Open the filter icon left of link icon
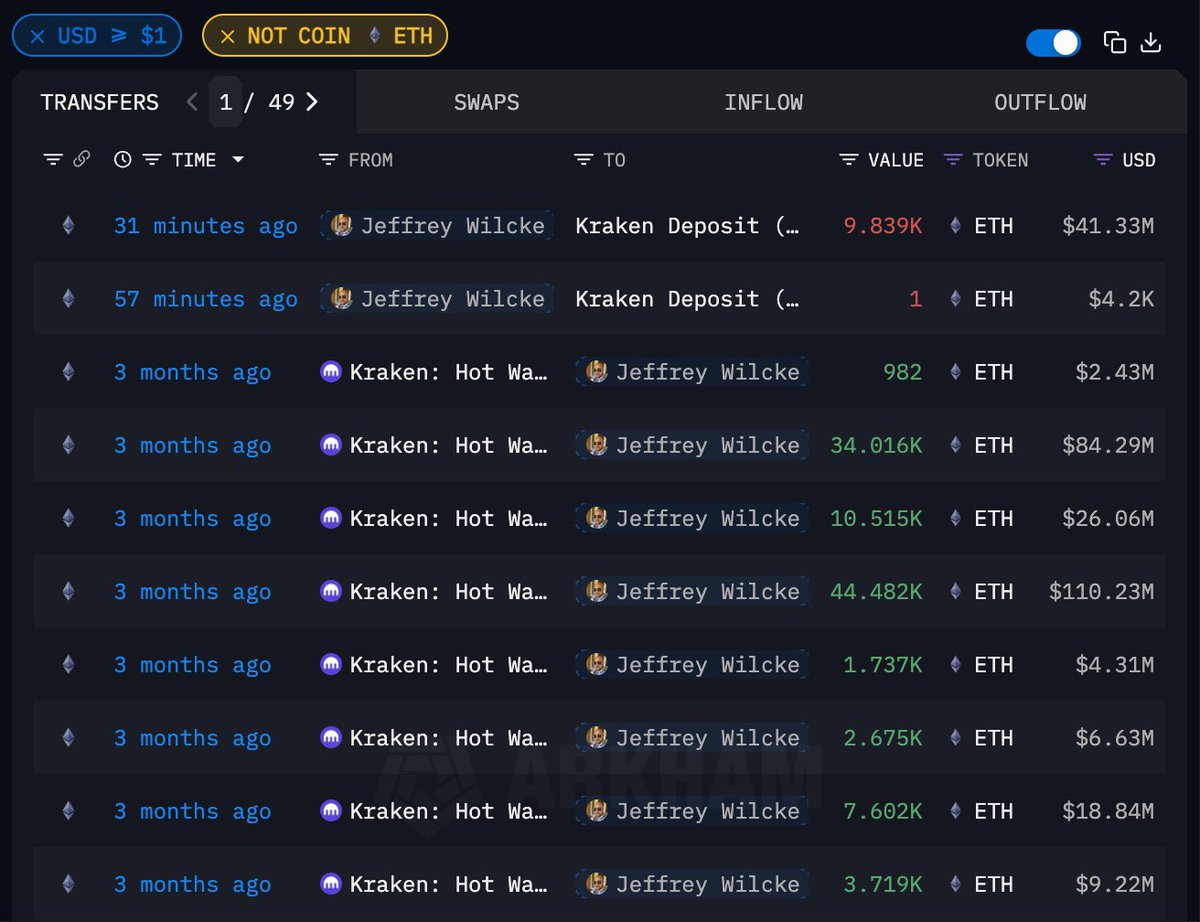1200x922 pixels. pos(53,160)
